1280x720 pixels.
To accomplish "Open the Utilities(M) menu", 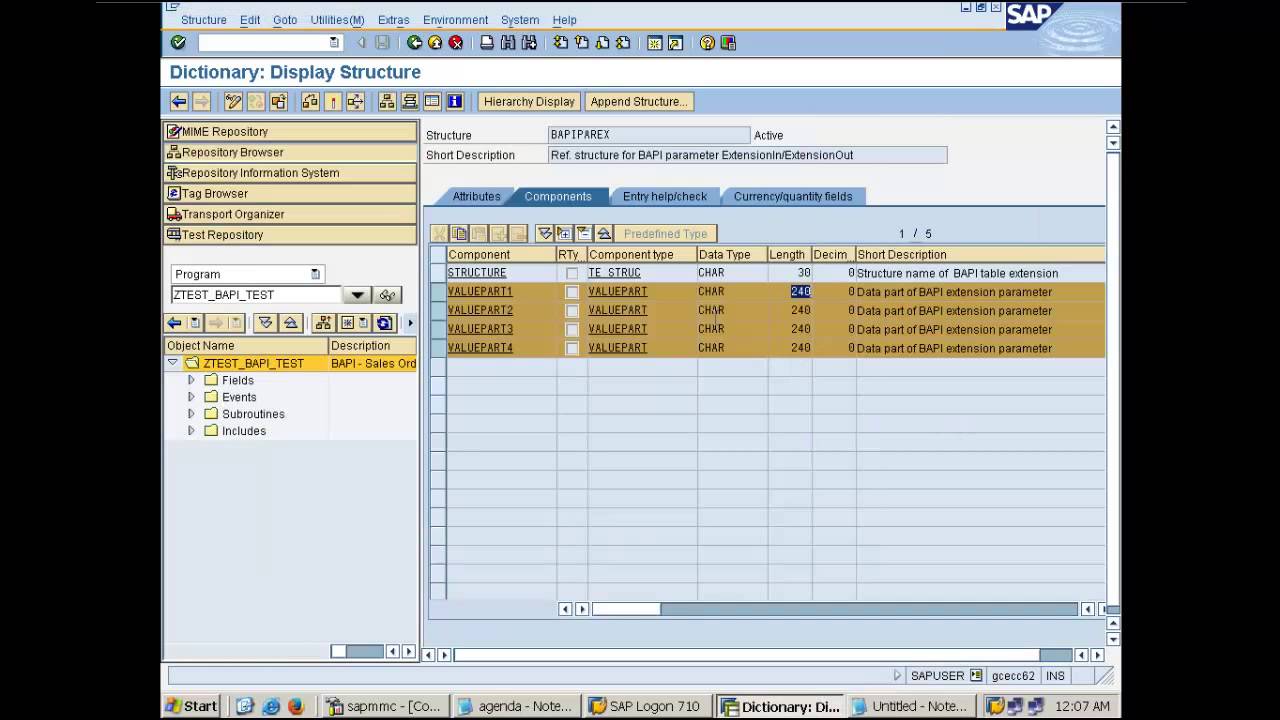I will tap(337, 20).
